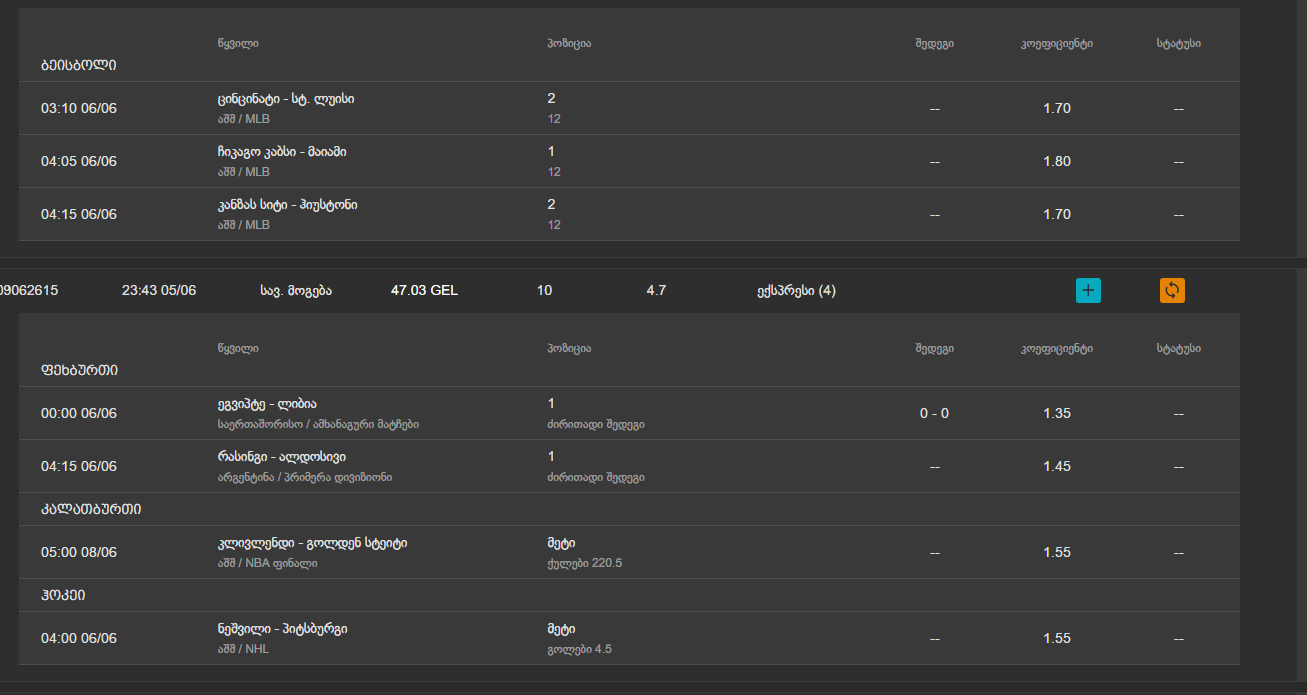Select the კანზას სიტი - ჰიუსტონი match row

pyautogui.click(x=287, y=205)
